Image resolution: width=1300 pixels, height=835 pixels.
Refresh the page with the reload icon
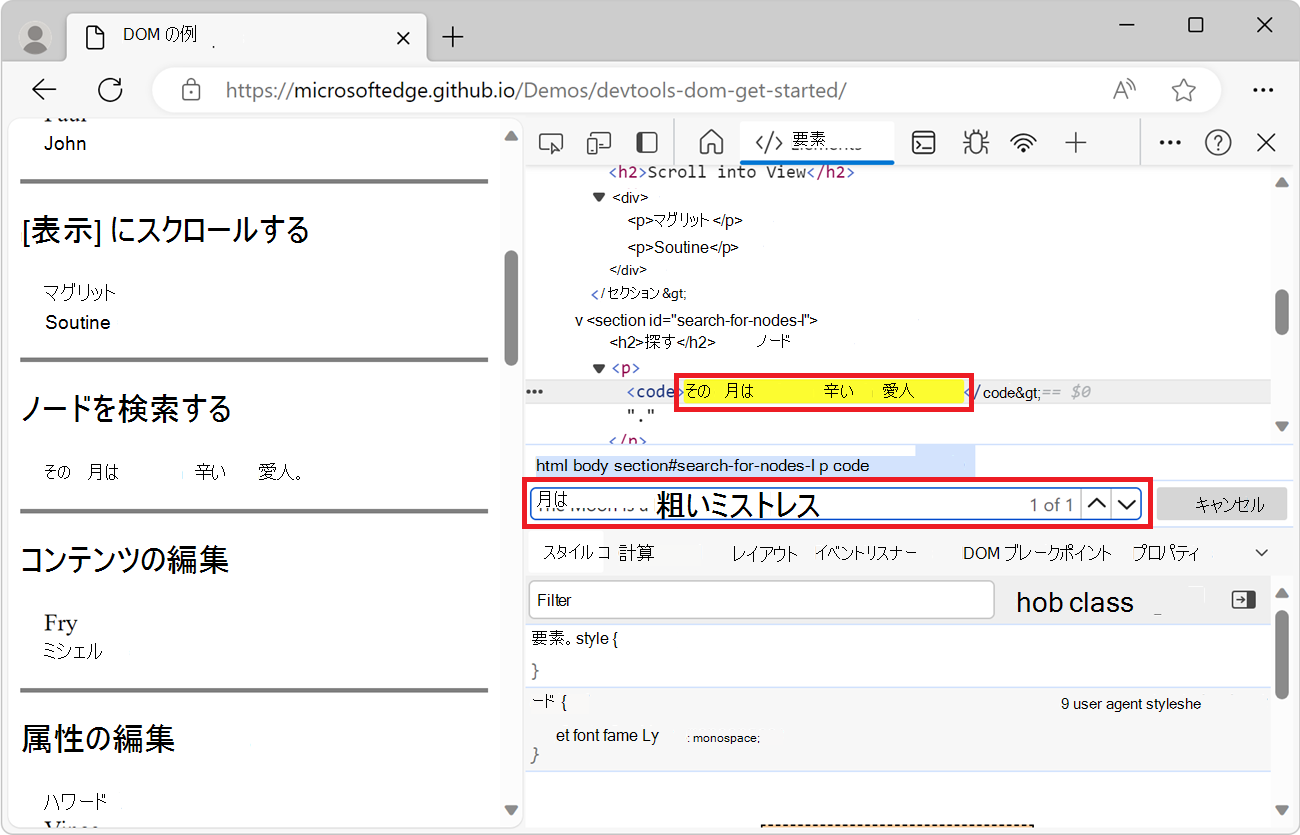pos(110,90)
